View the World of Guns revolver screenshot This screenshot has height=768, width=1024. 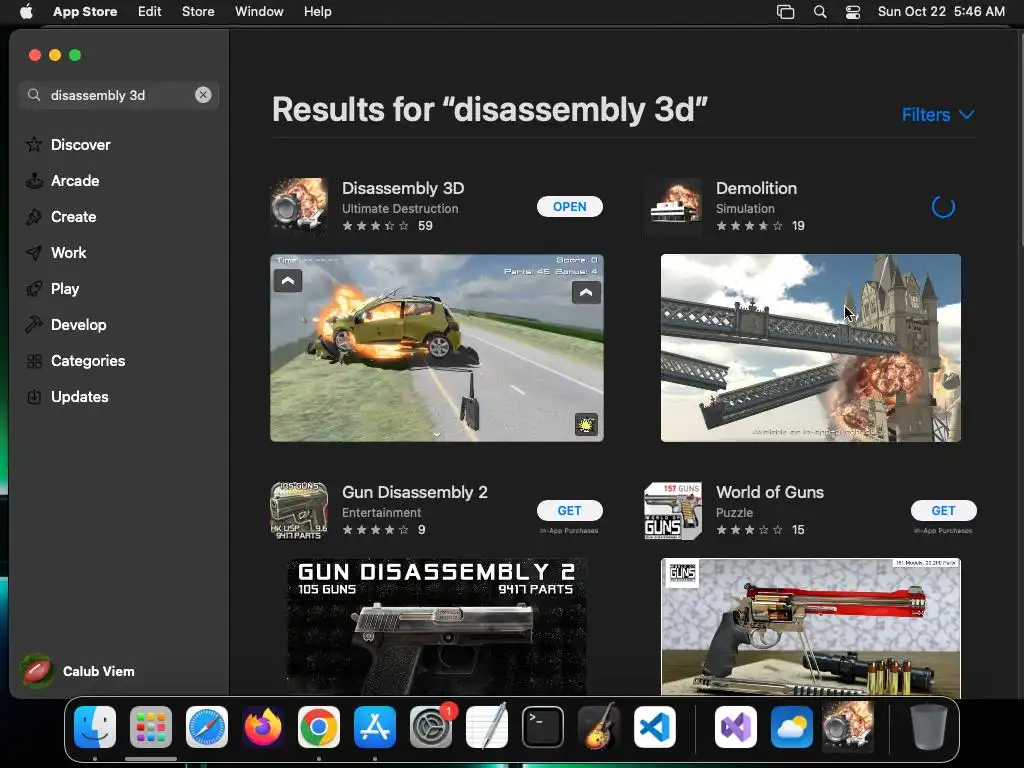point(810,627)
